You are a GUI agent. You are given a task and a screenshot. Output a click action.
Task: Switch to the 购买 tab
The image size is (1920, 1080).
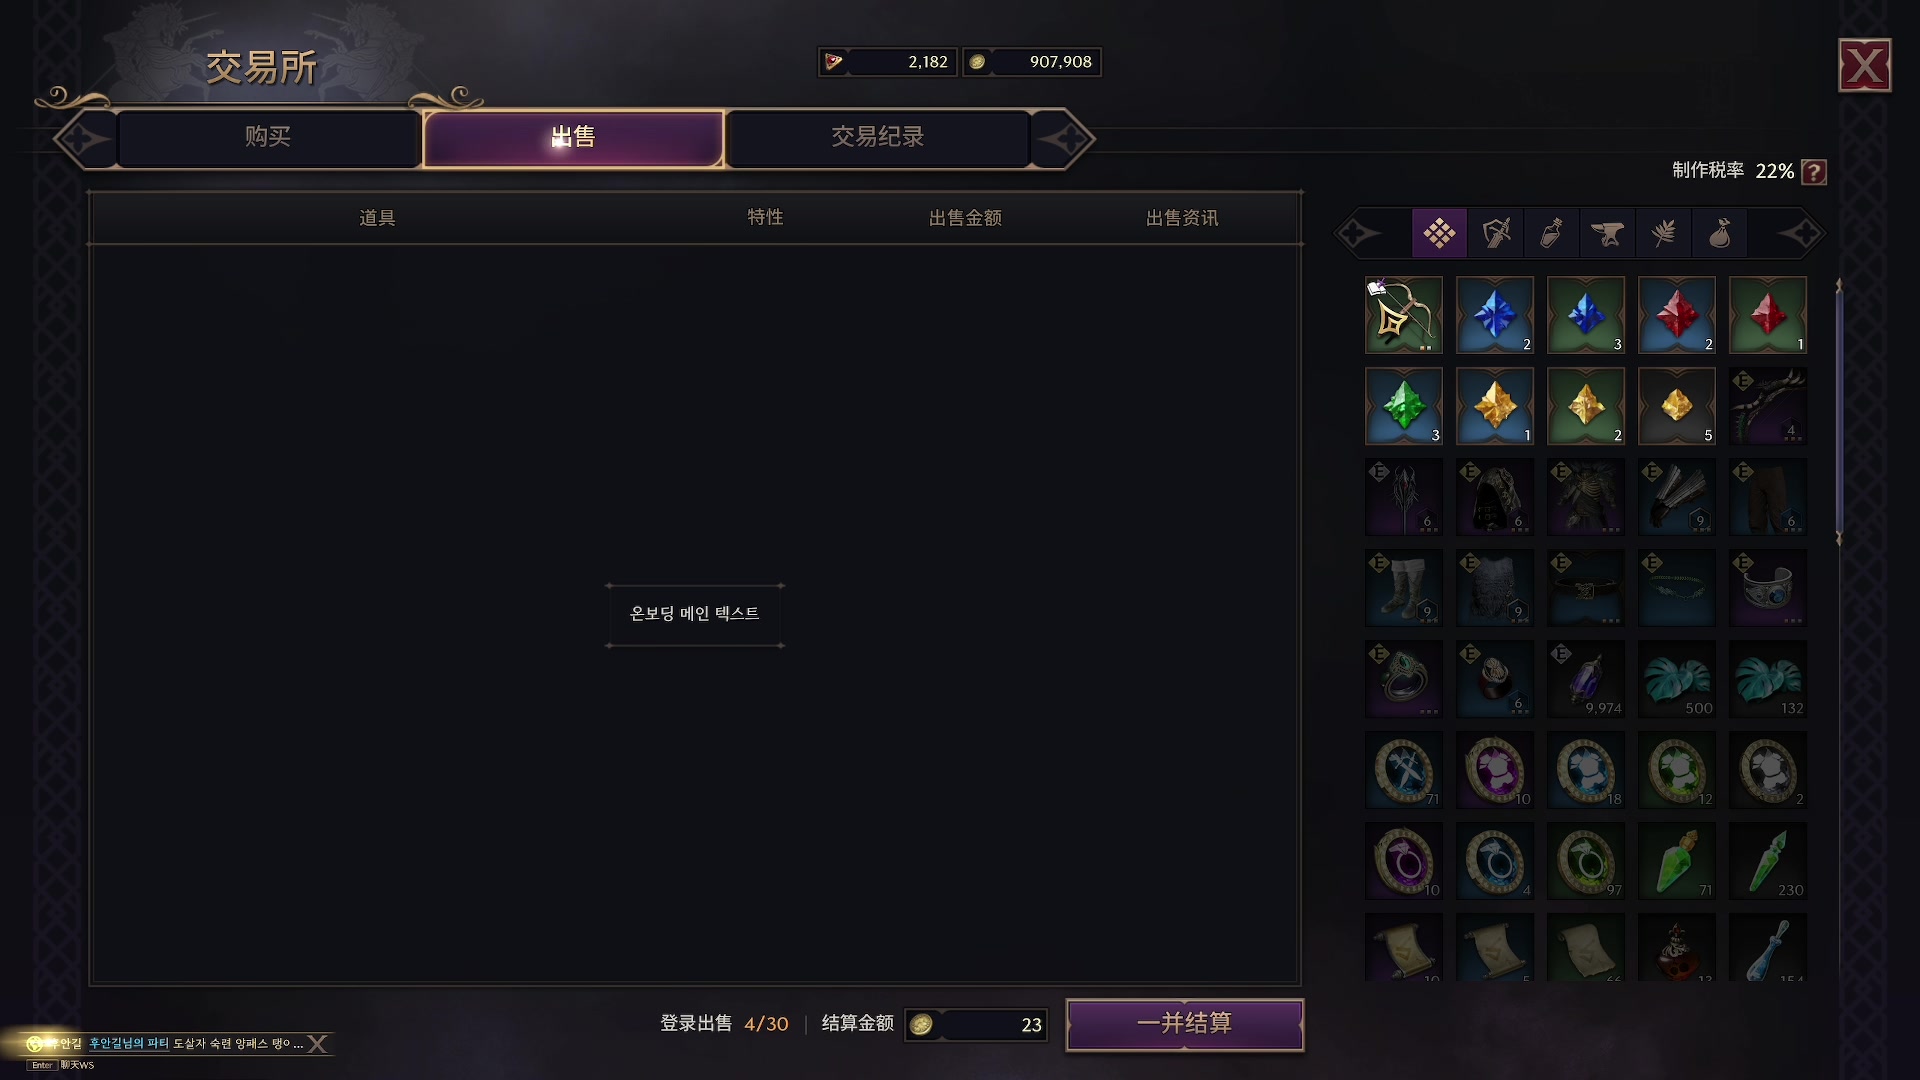pyautogui.click(x=268, y=138)
